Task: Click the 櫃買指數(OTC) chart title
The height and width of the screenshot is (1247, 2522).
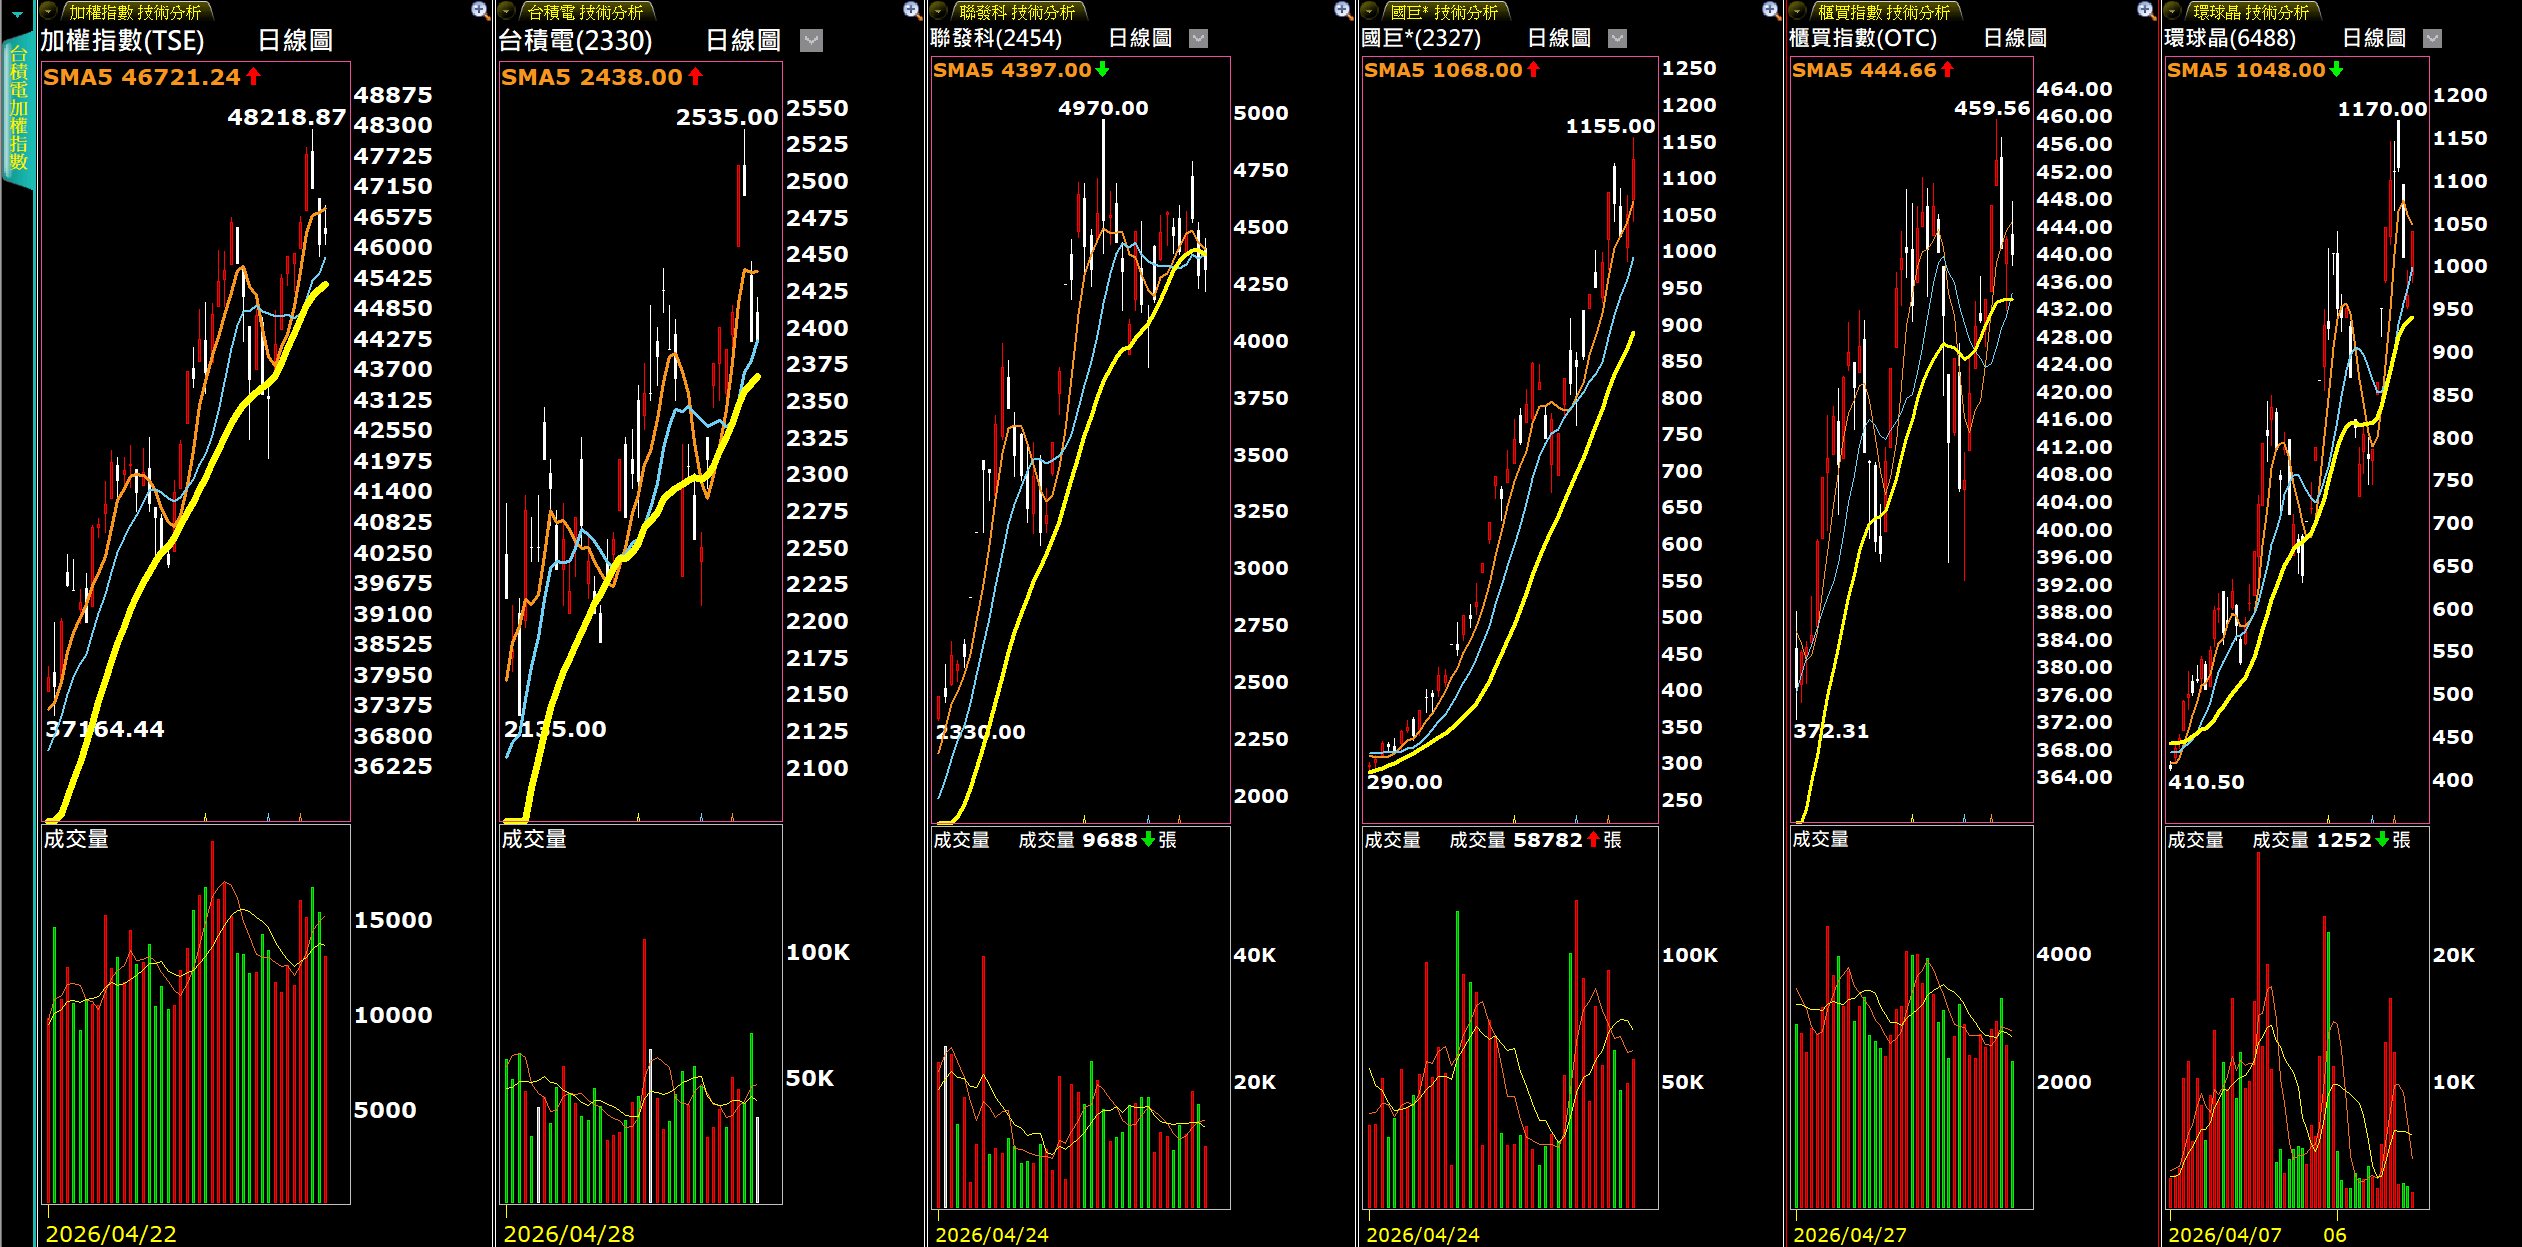Action: pyautogui.click(x=1863, y=38)
